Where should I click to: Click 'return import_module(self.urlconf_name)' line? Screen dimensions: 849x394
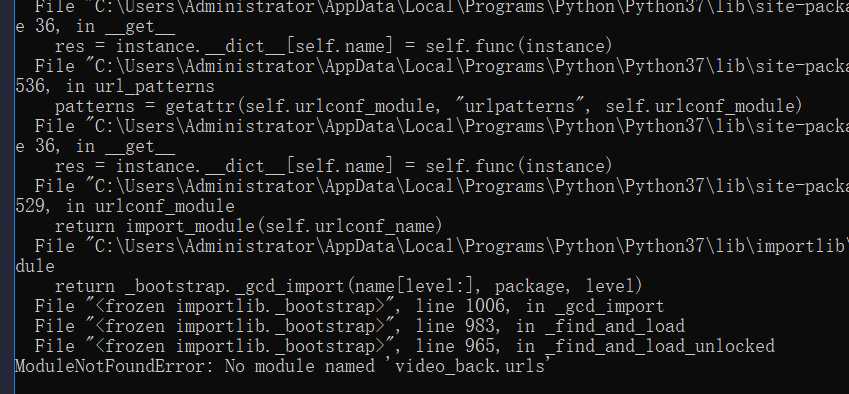[x=249, y=226]
